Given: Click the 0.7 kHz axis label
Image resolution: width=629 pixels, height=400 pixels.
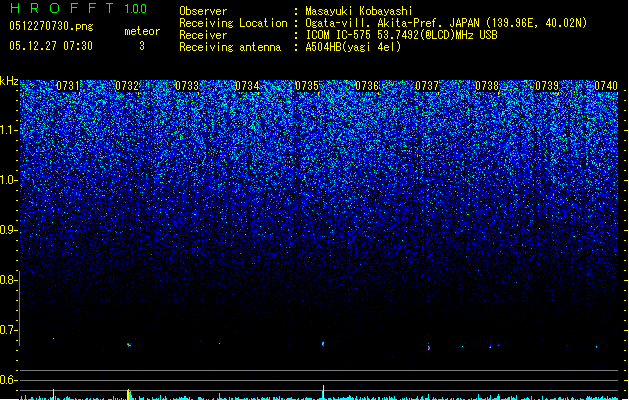Looking at the screenshot, I should click(8, 330).
